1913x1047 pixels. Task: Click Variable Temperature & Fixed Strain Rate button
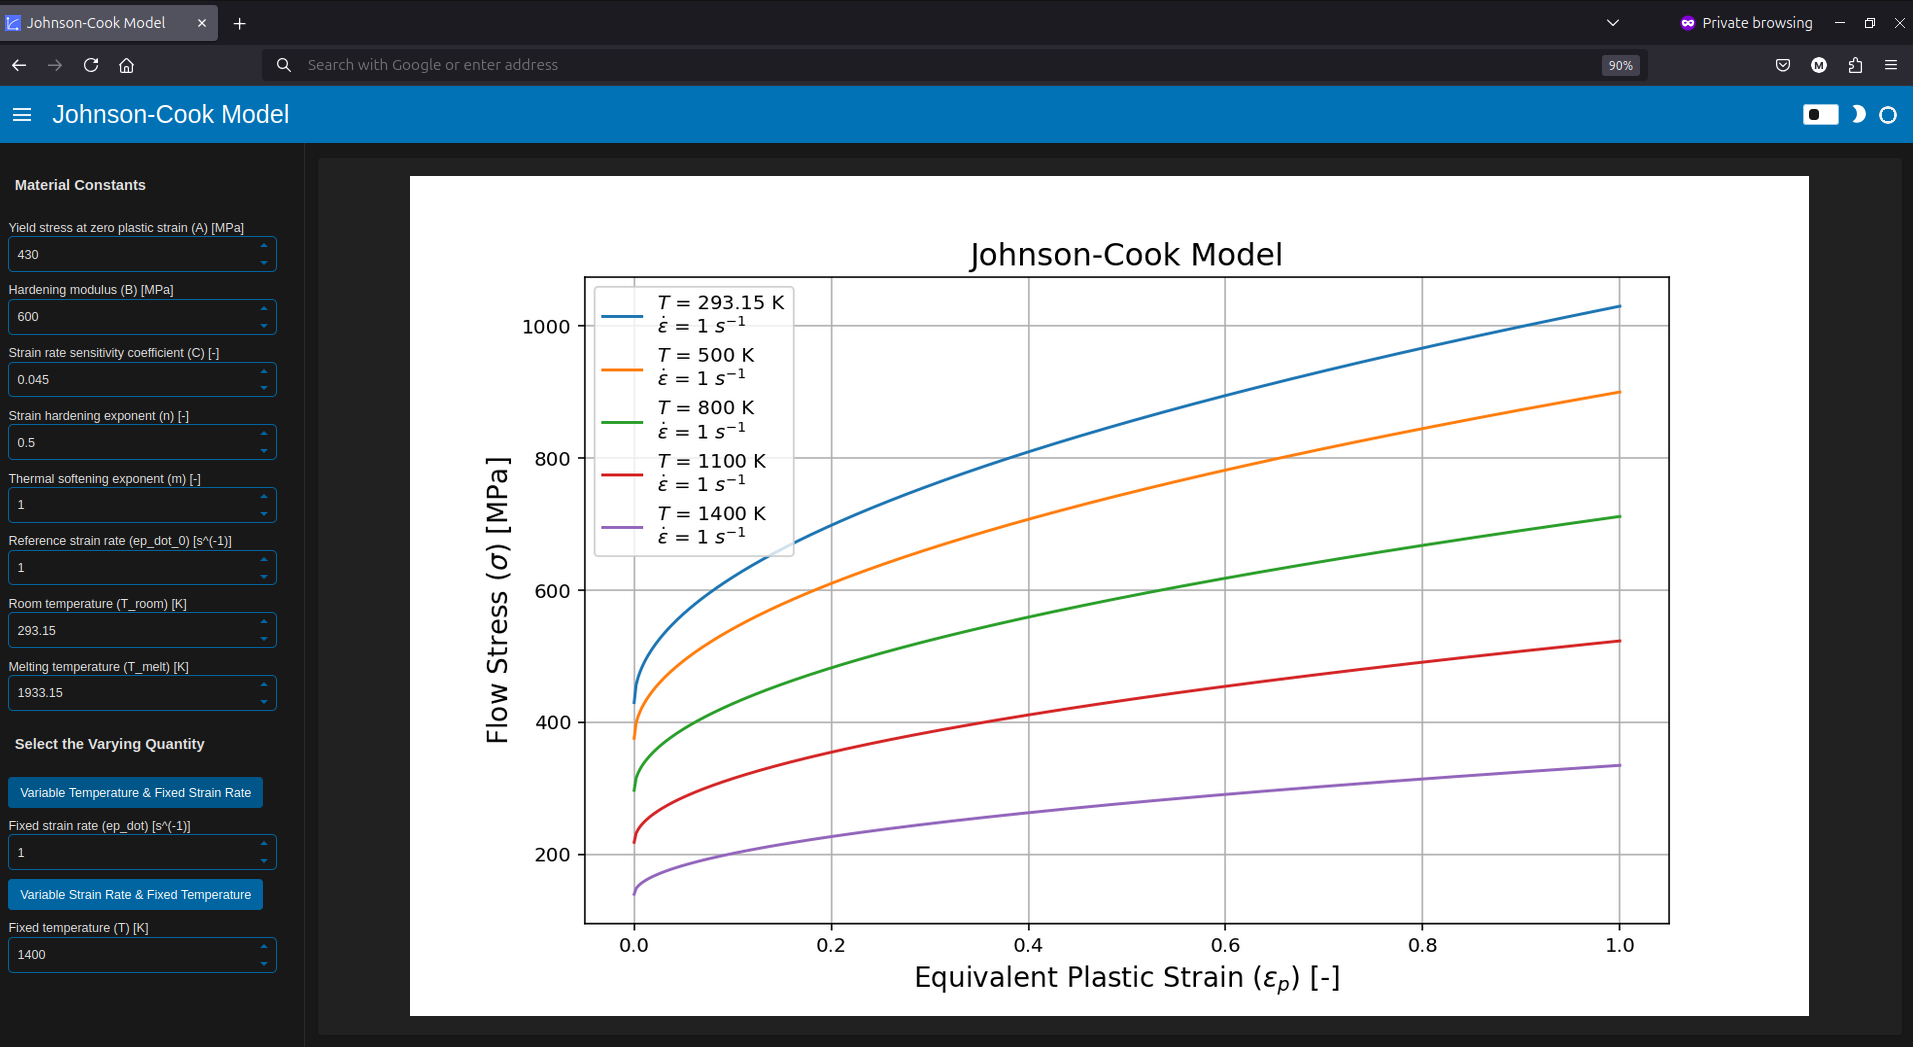click(135, 792)
